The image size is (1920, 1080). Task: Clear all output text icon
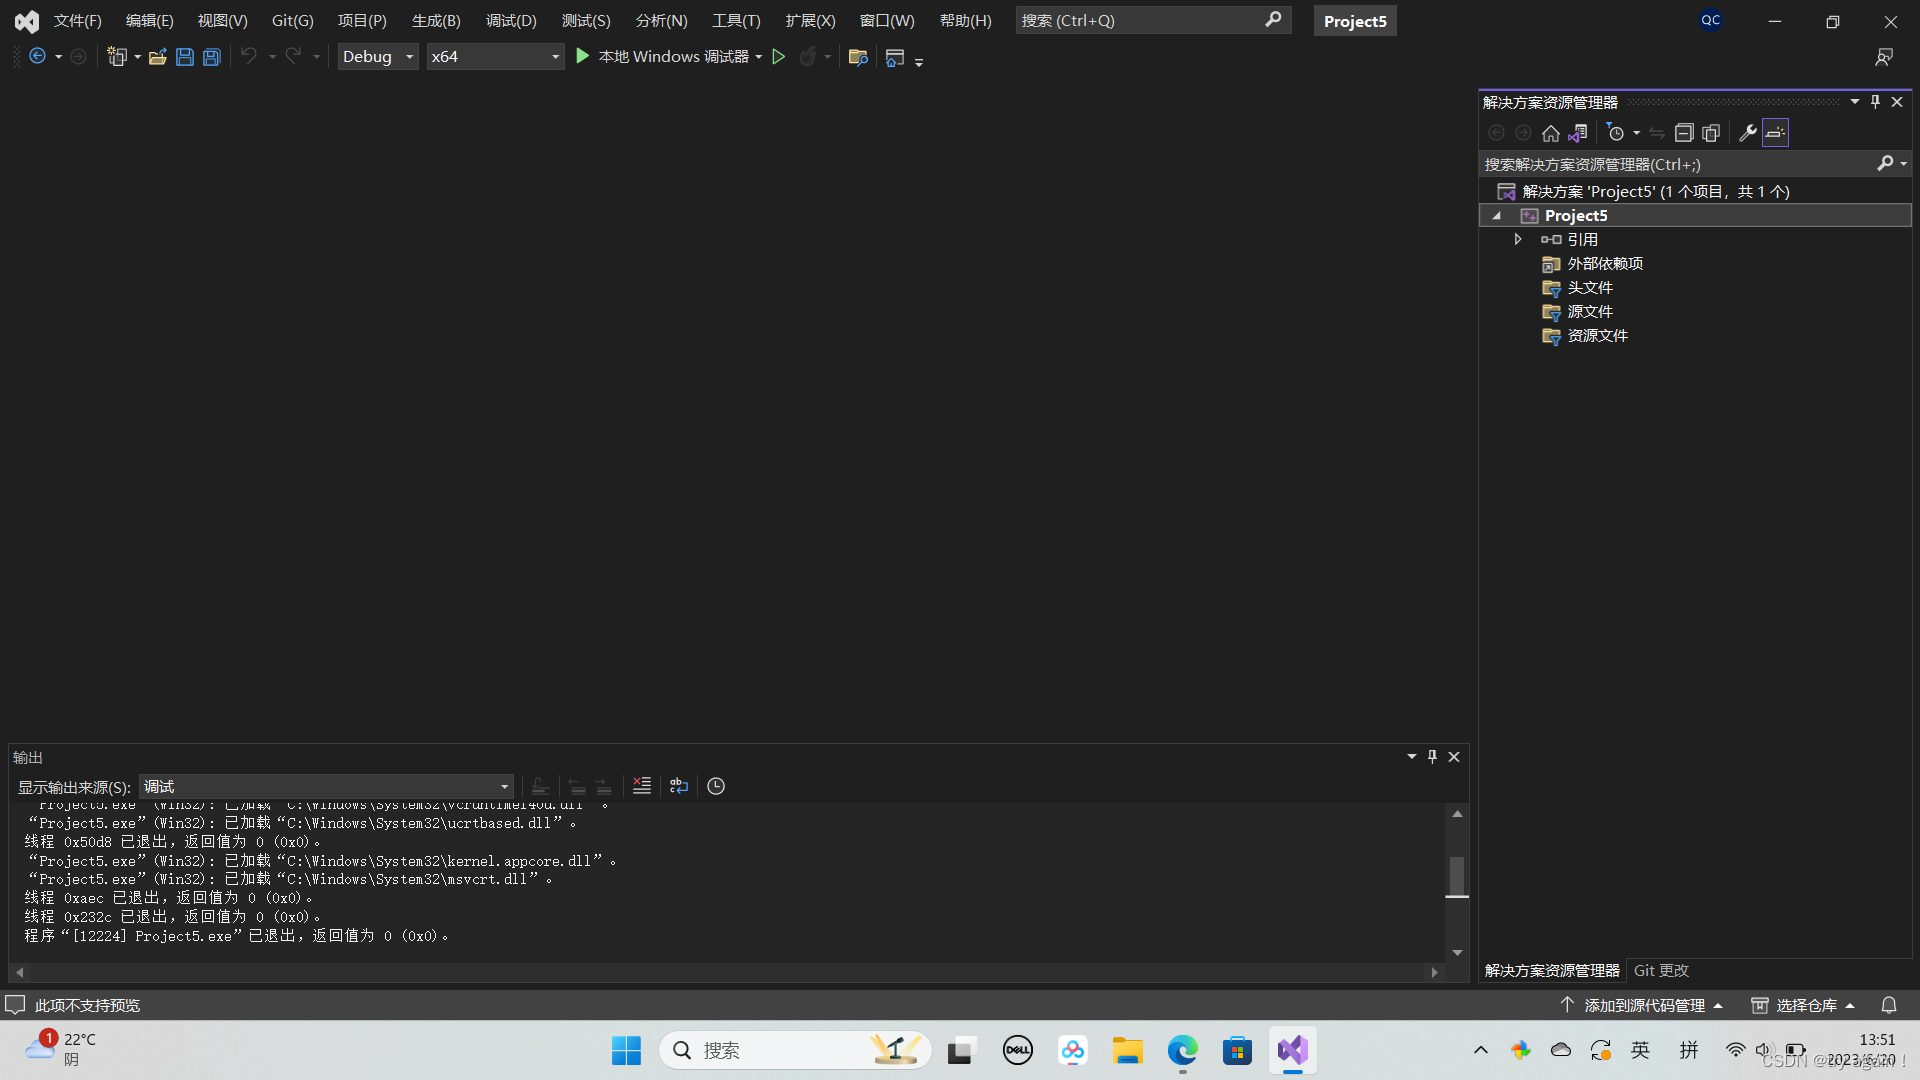(x=642, y=786)
